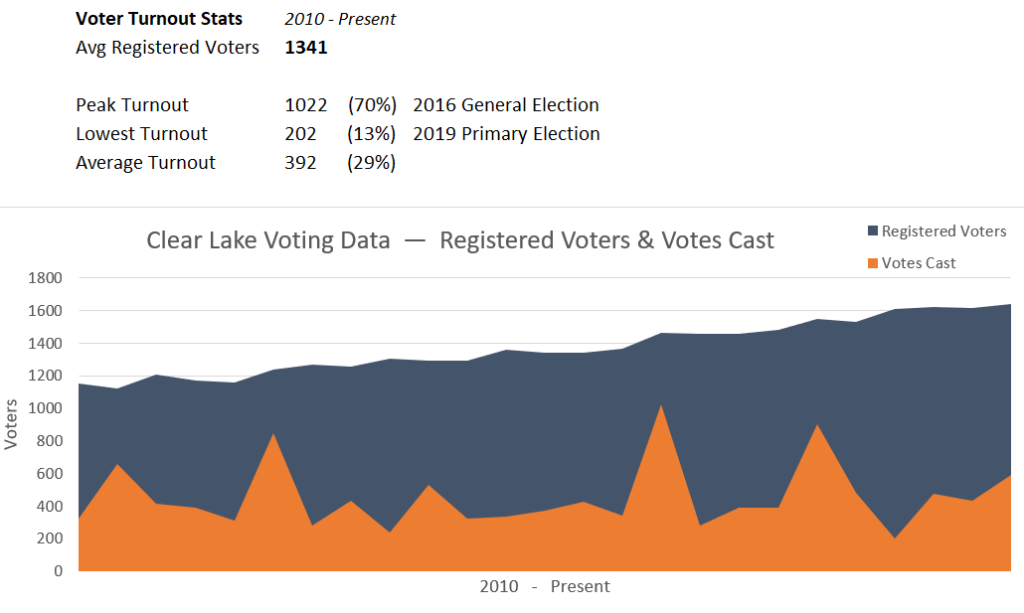Click the 2016 General Election text
The height and width of the screenshot is (613, 1024).
[506, 105]
